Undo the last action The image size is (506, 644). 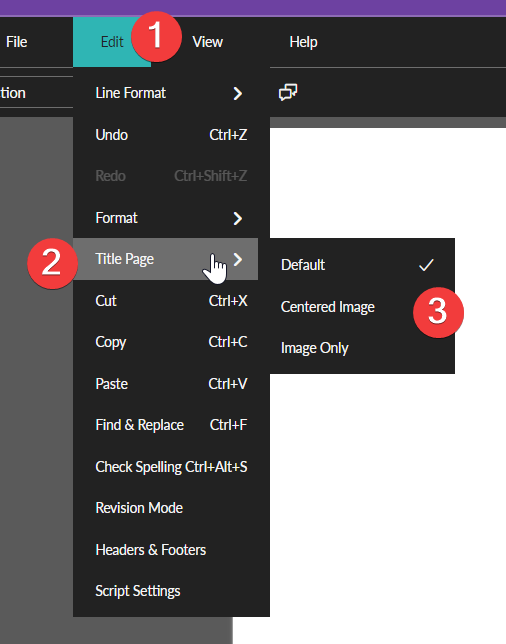(171, 135)
